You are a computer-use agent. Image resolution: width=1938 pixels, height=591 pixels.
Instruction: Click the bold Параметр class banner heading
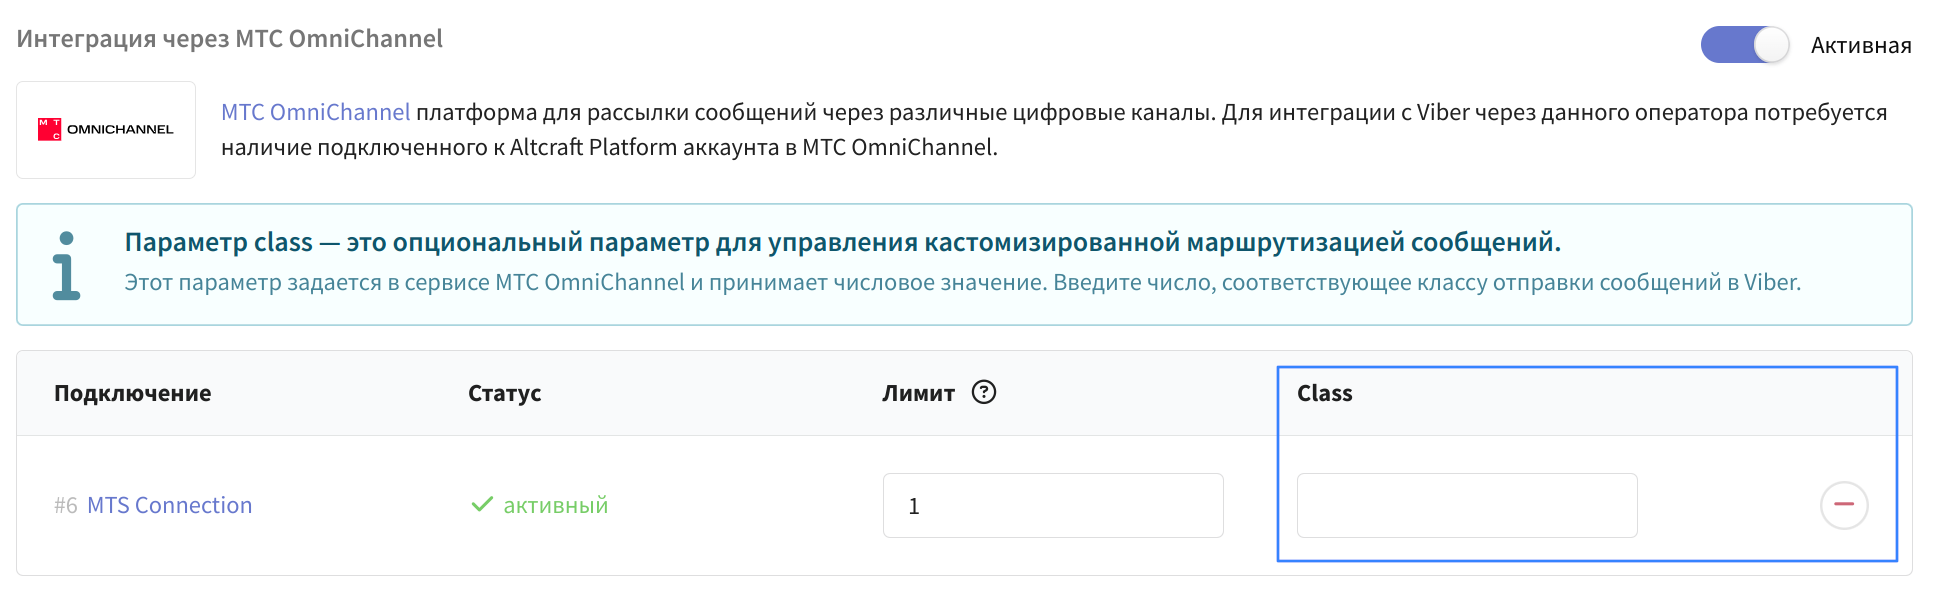(x=843, y=242)
